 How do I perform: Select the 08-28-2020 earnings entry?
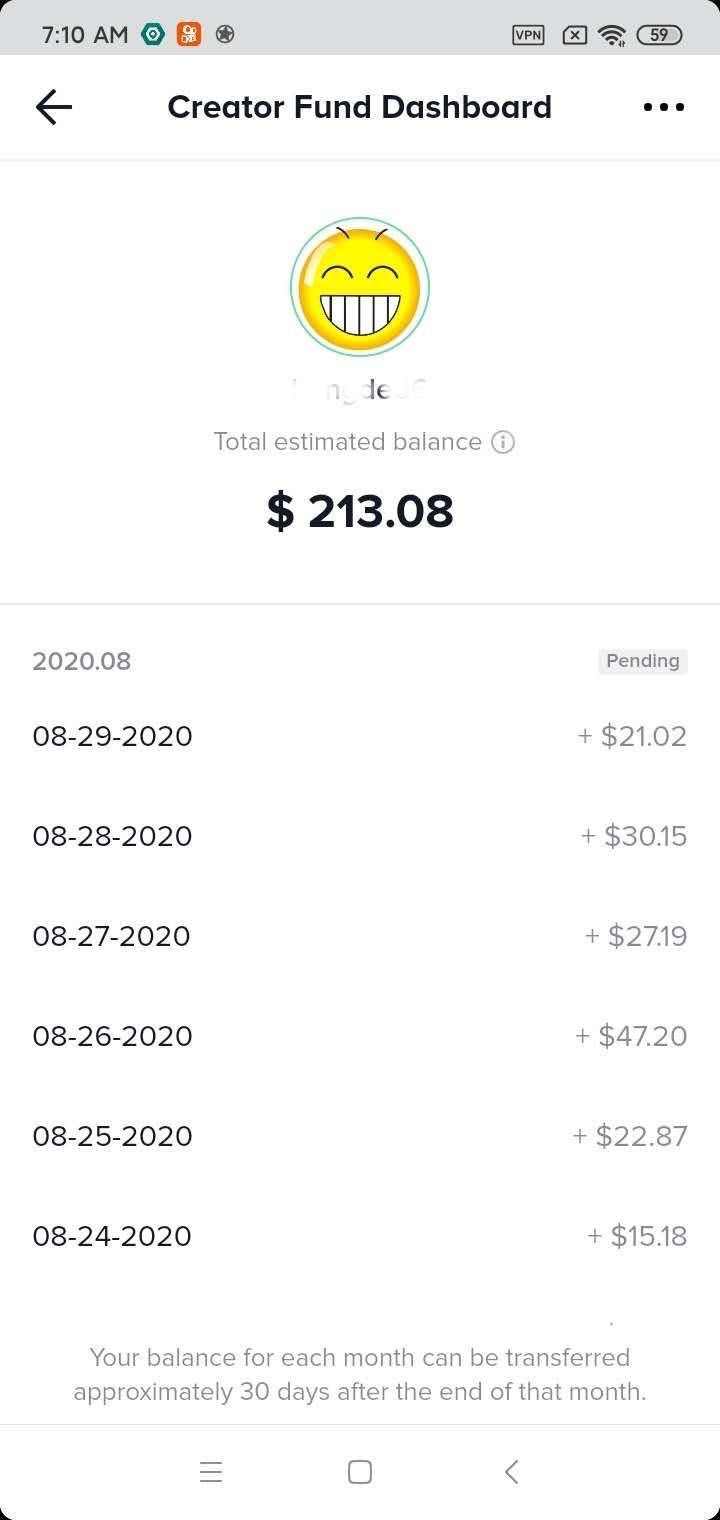360,837
